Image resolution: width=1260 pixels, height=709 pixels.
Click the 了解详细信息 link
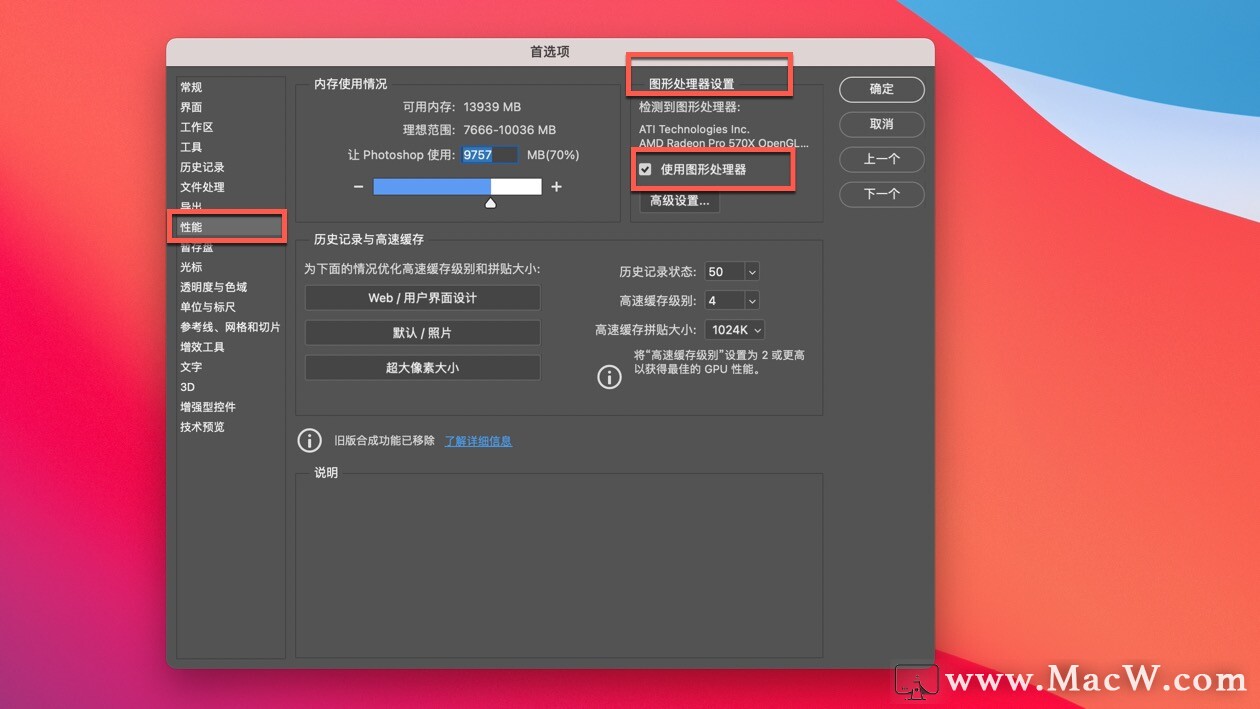coord(478,440)
